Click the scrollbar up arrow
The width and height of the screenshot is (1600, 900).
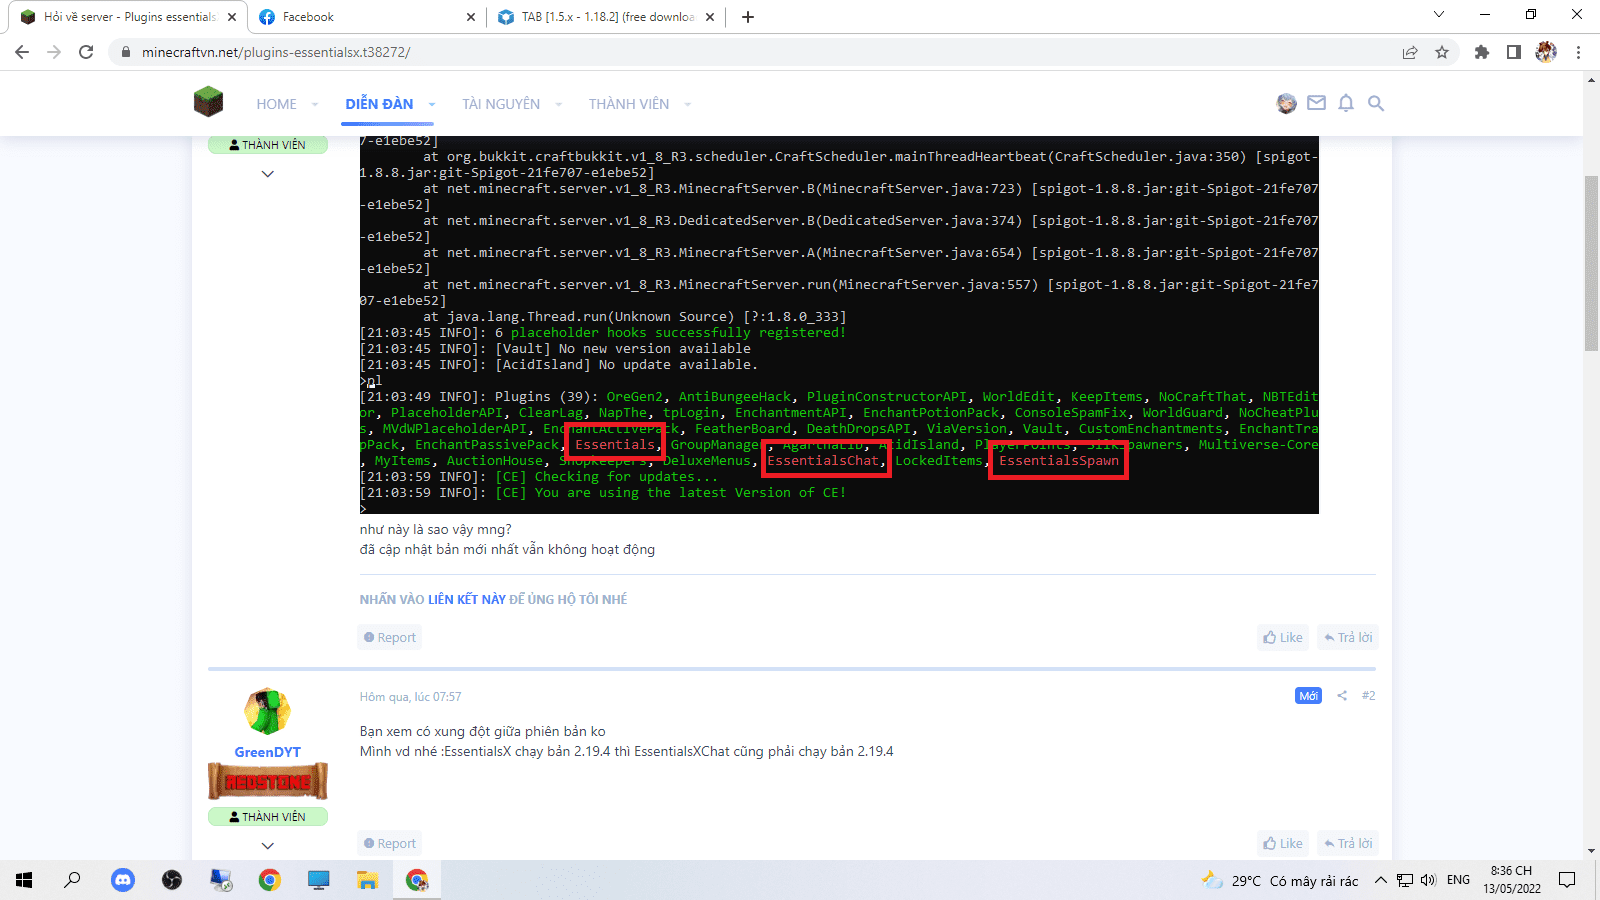click(x=1591, y=79)
